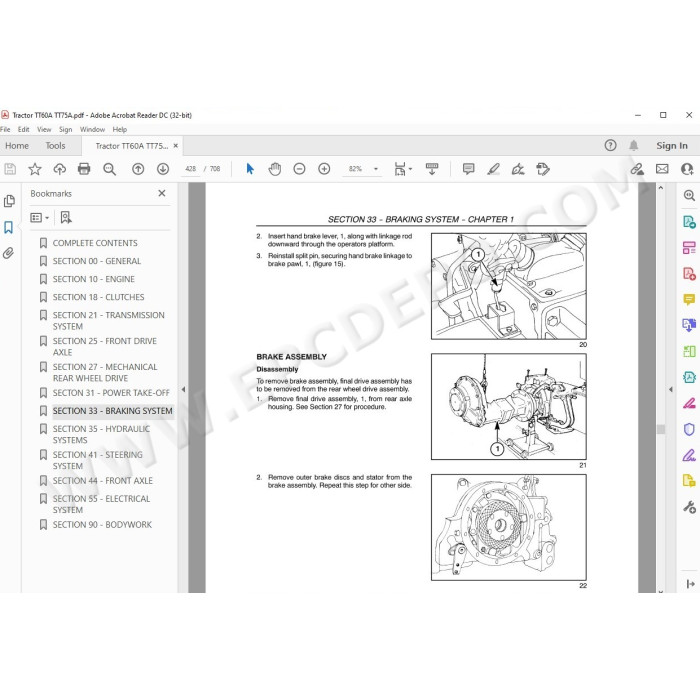Image resolution: width=700 pixels, height=700 pixels.
Task: Share a link to the file
Action: click(637, 169)
